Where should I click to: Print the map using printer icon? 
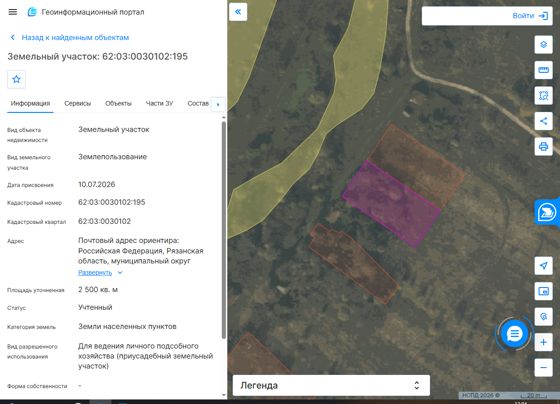coord(543,146)
